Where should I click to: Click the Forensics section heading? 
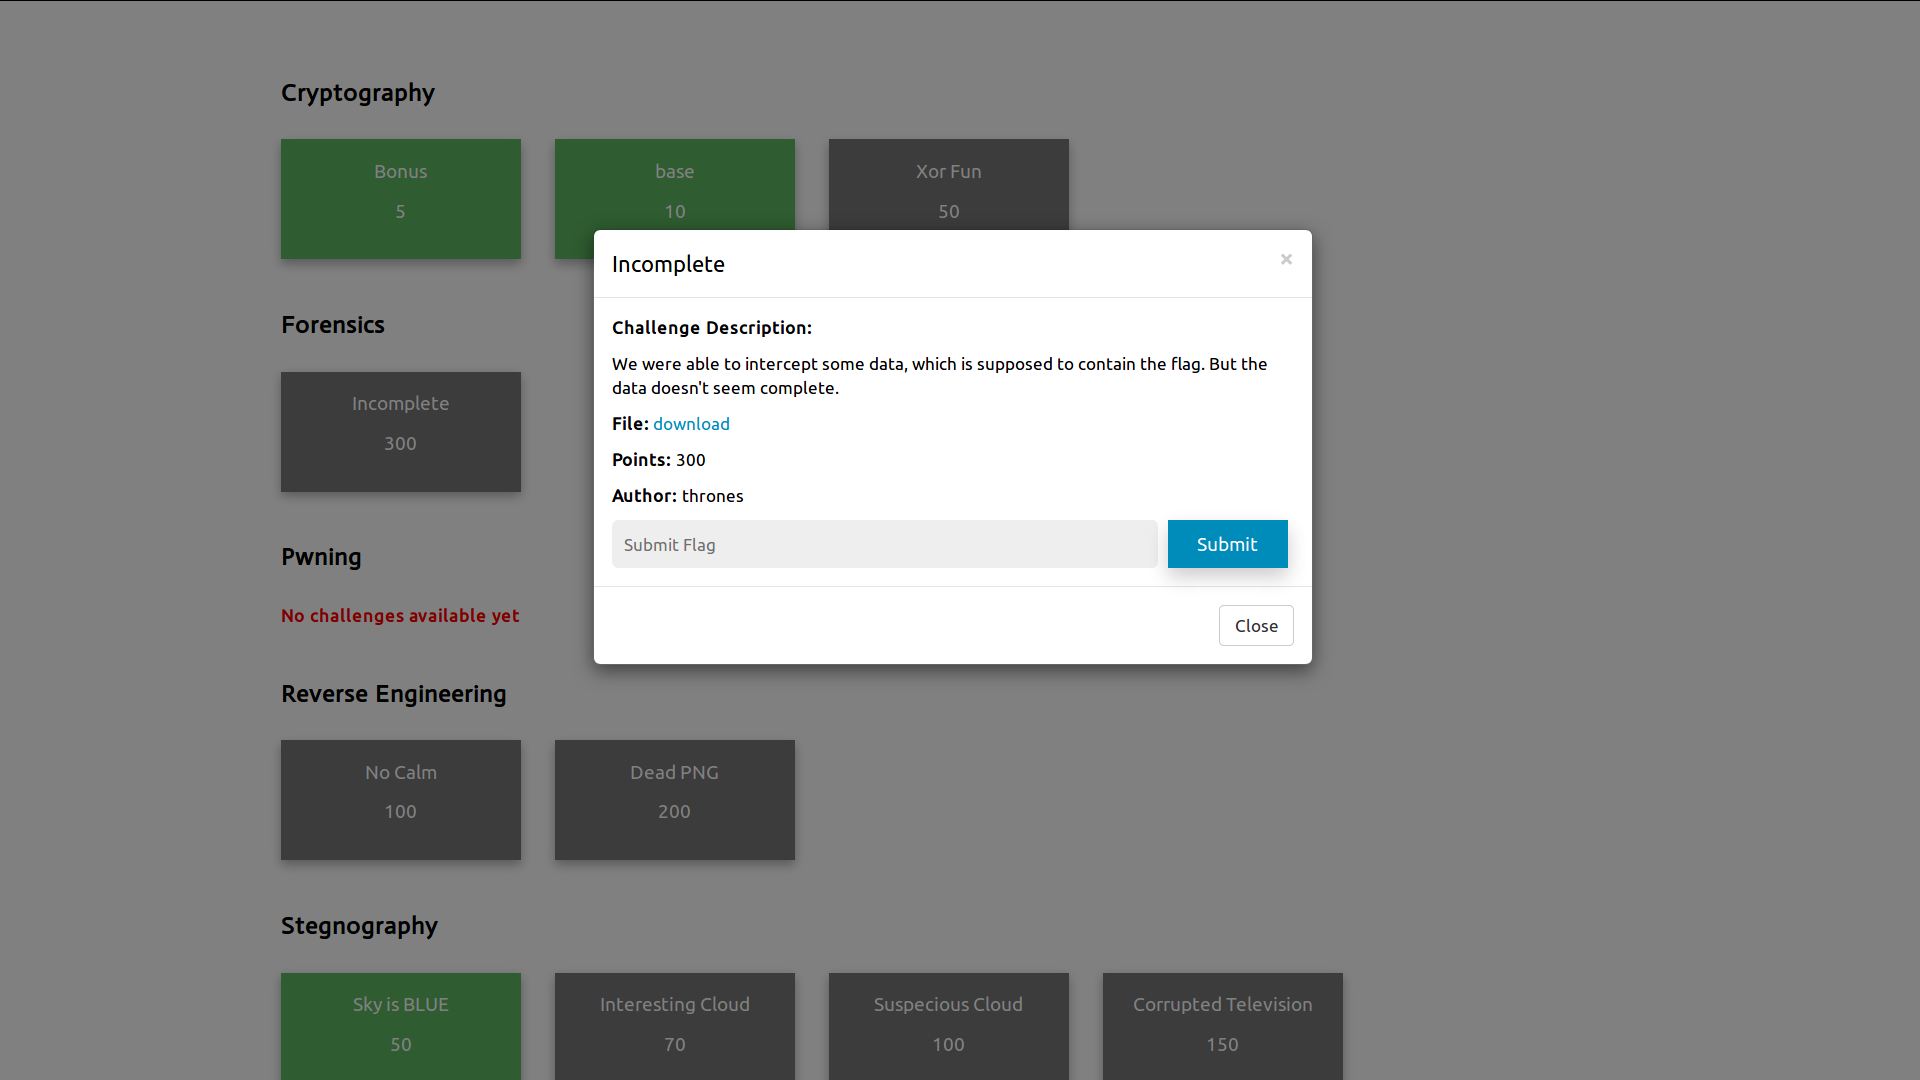(332, 325)
